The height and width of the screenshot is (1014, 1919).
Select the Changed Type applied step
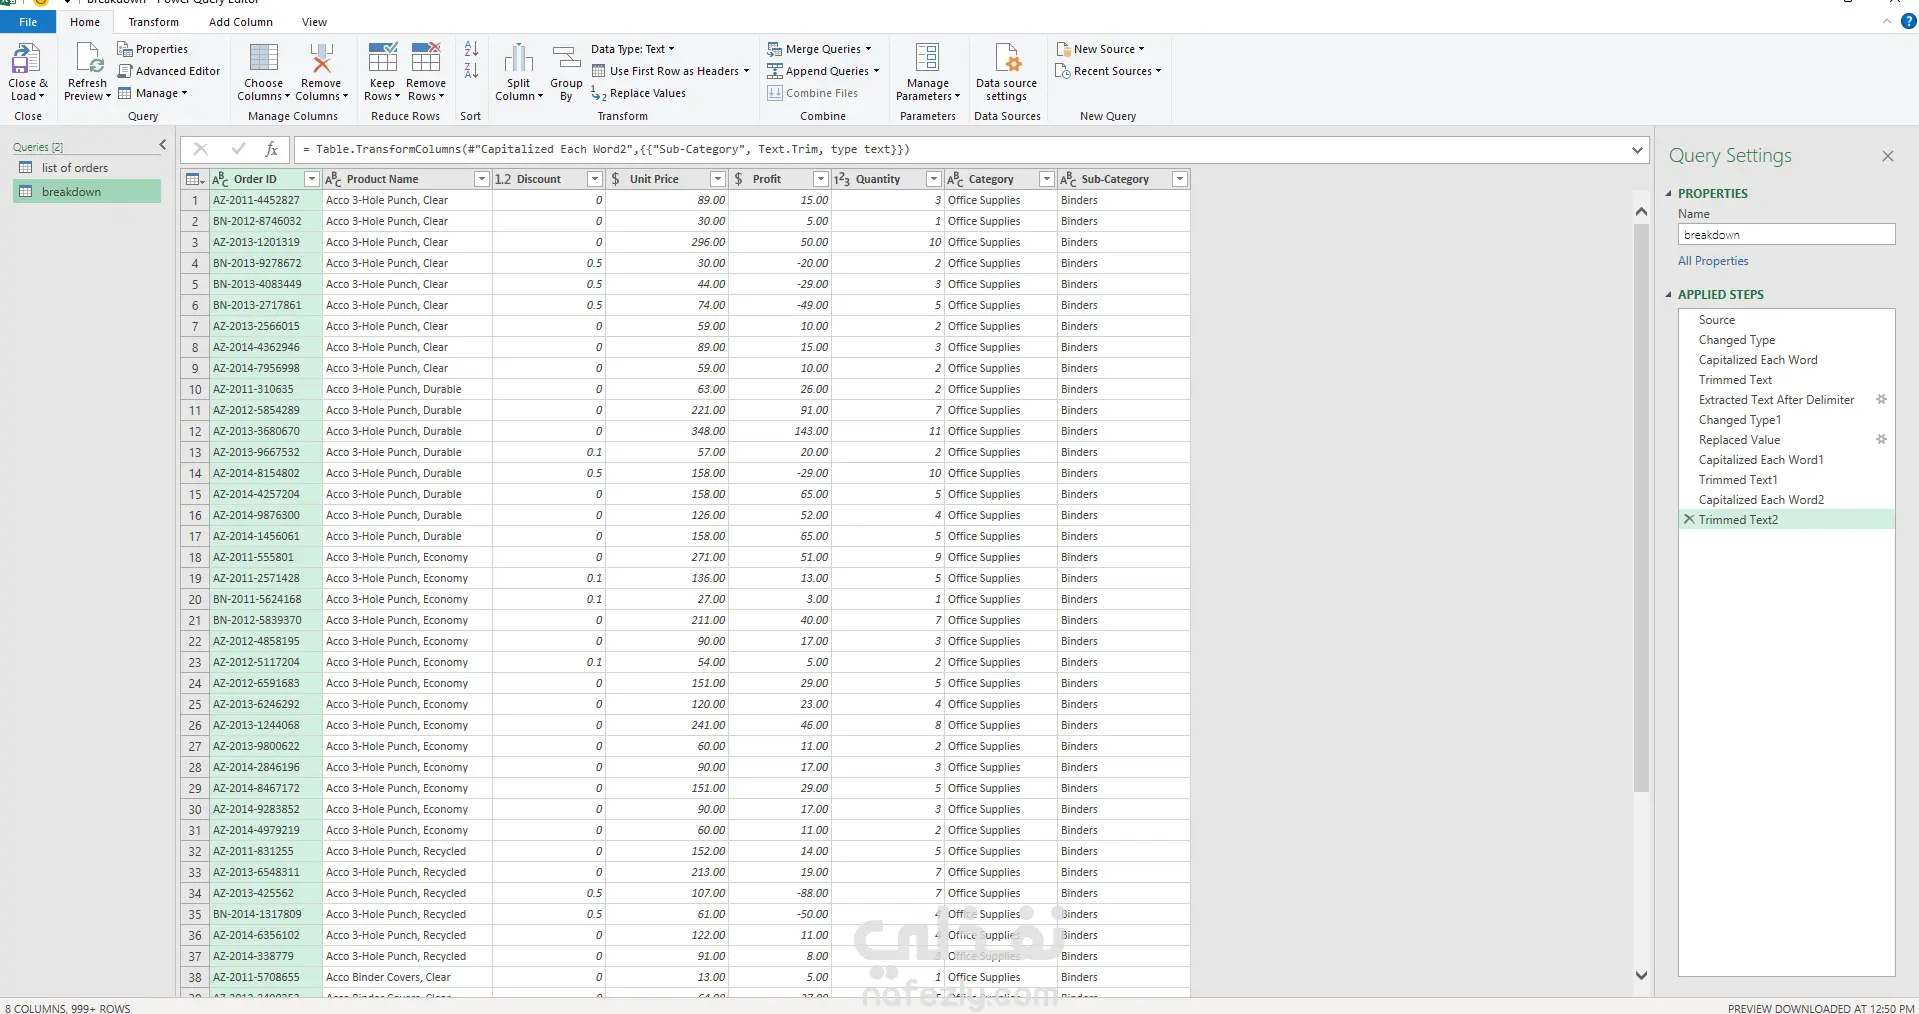[1786, 340]
